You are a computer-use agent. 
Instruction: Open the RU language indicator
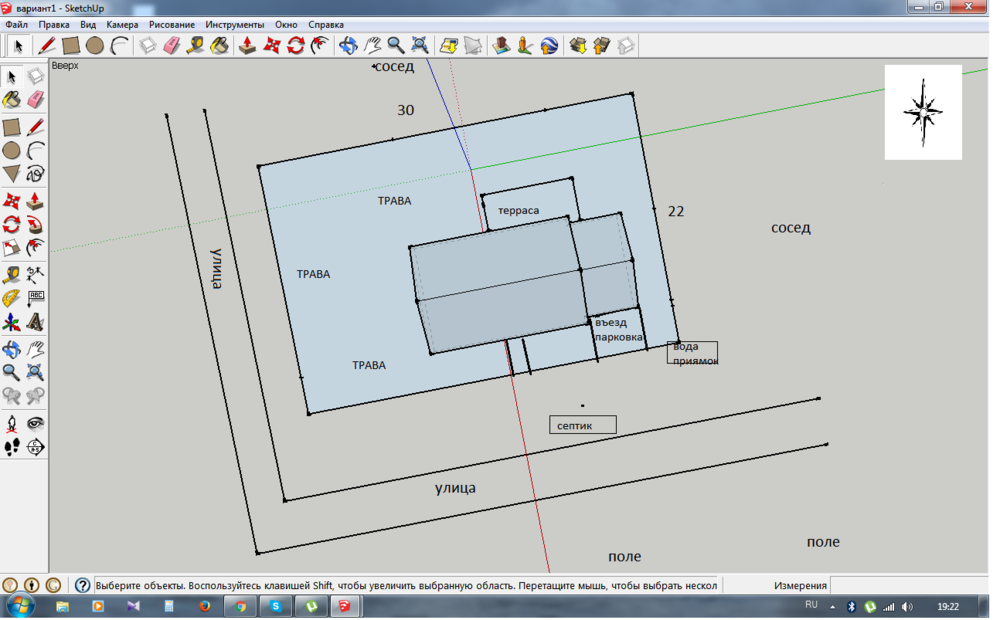tap(811, 605)
